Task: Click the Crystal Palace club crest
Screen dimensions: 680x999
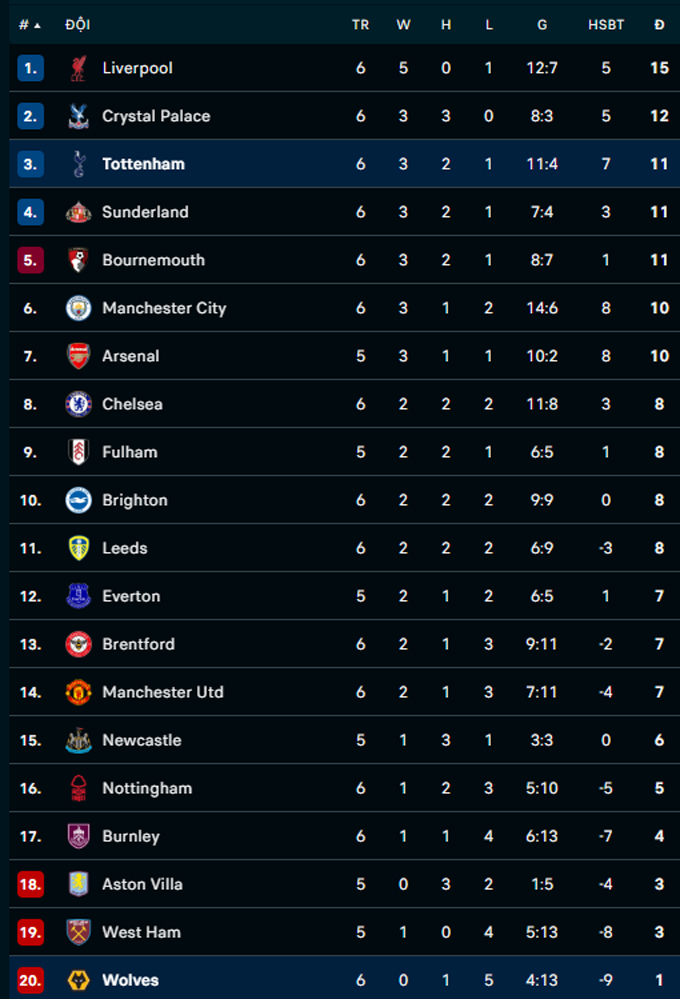Action: (x=78, y=116)
